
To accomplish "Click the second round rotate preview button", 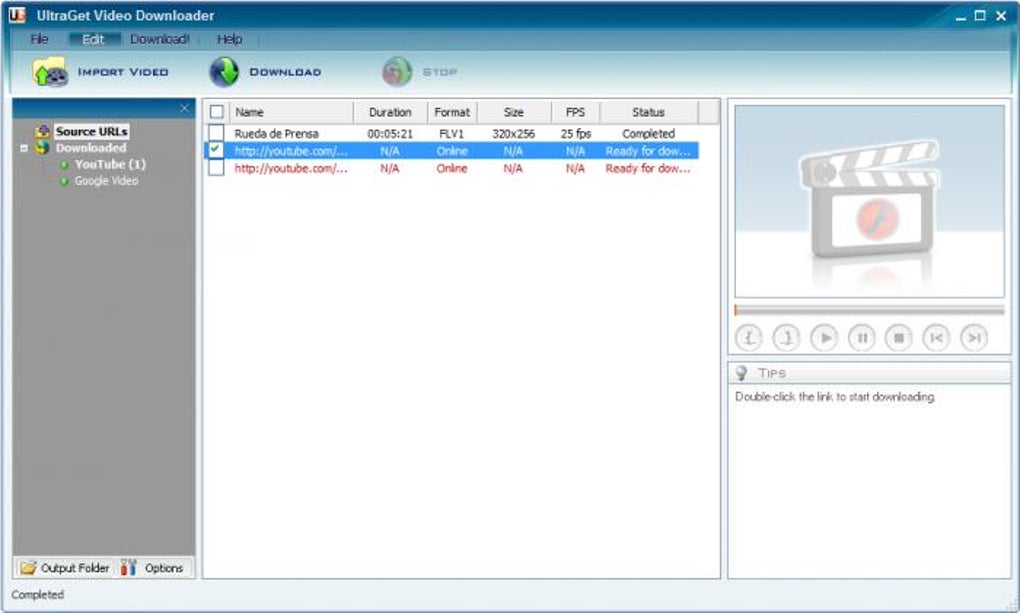I will pos(786,338).
